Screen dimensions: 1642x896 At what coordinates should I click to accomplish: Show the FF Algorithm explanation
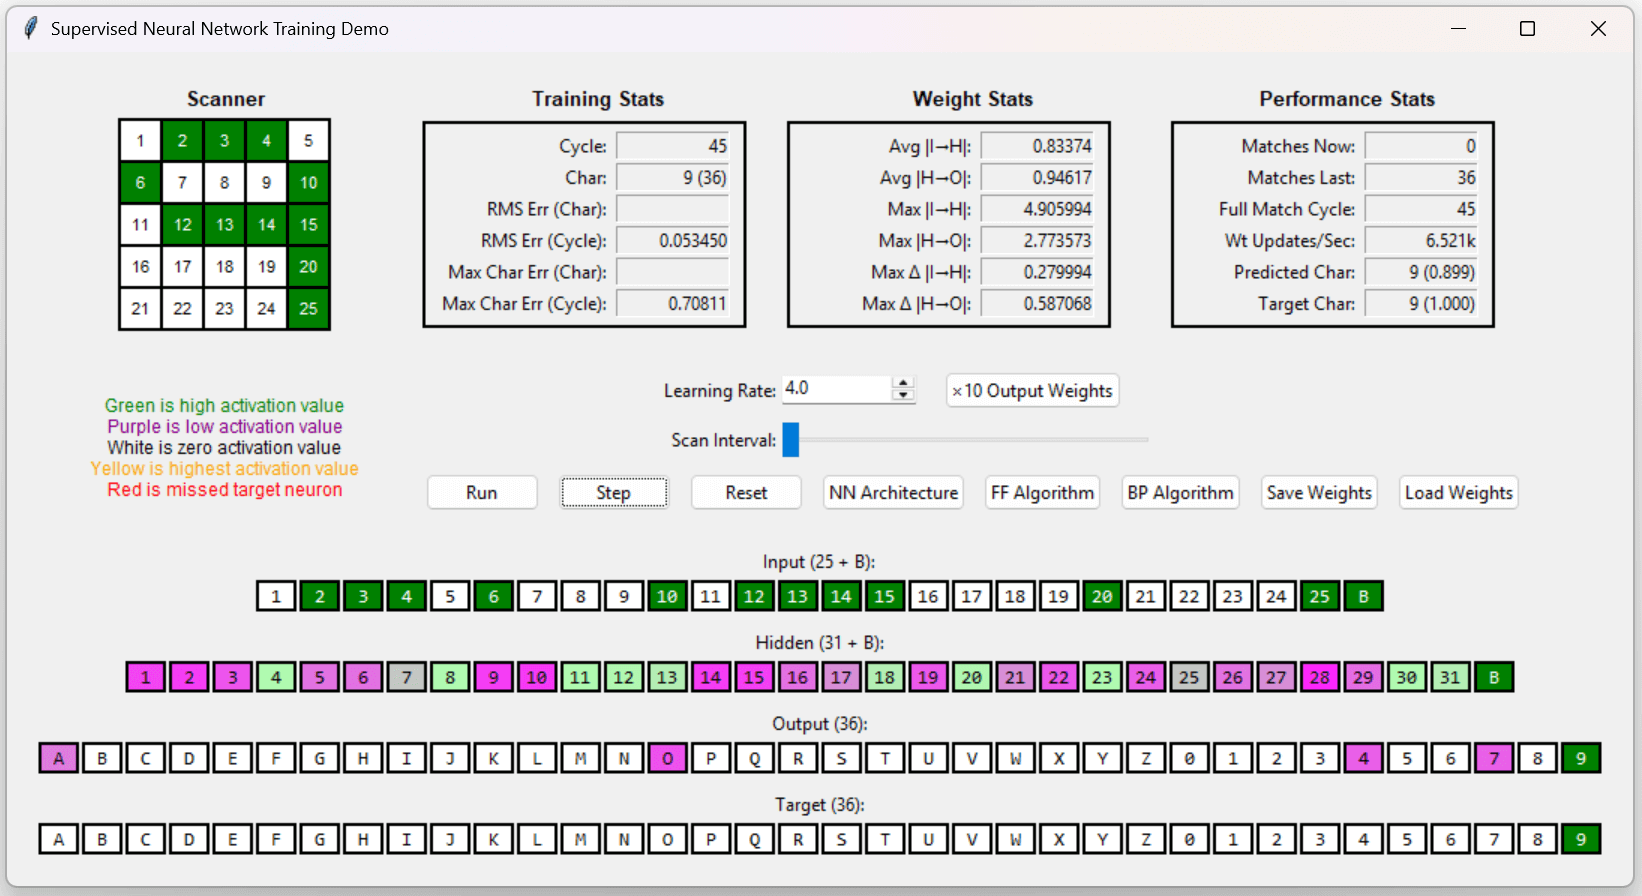pyautogui.click(x=1042, y=493)
